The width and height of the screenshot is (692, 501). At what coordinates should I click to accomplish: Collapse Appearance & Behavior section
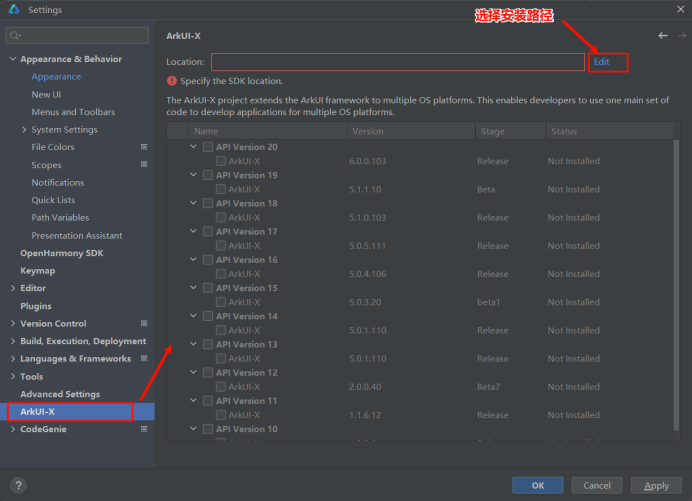click(13, 59)
